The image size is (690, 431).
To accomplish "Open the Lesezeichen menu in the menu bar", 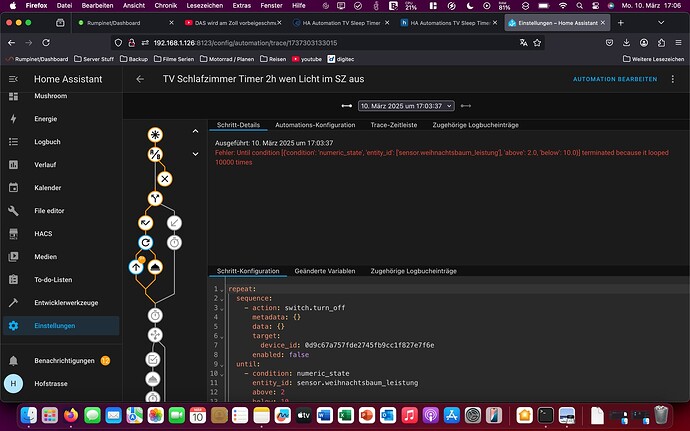I will click(205, 6).
